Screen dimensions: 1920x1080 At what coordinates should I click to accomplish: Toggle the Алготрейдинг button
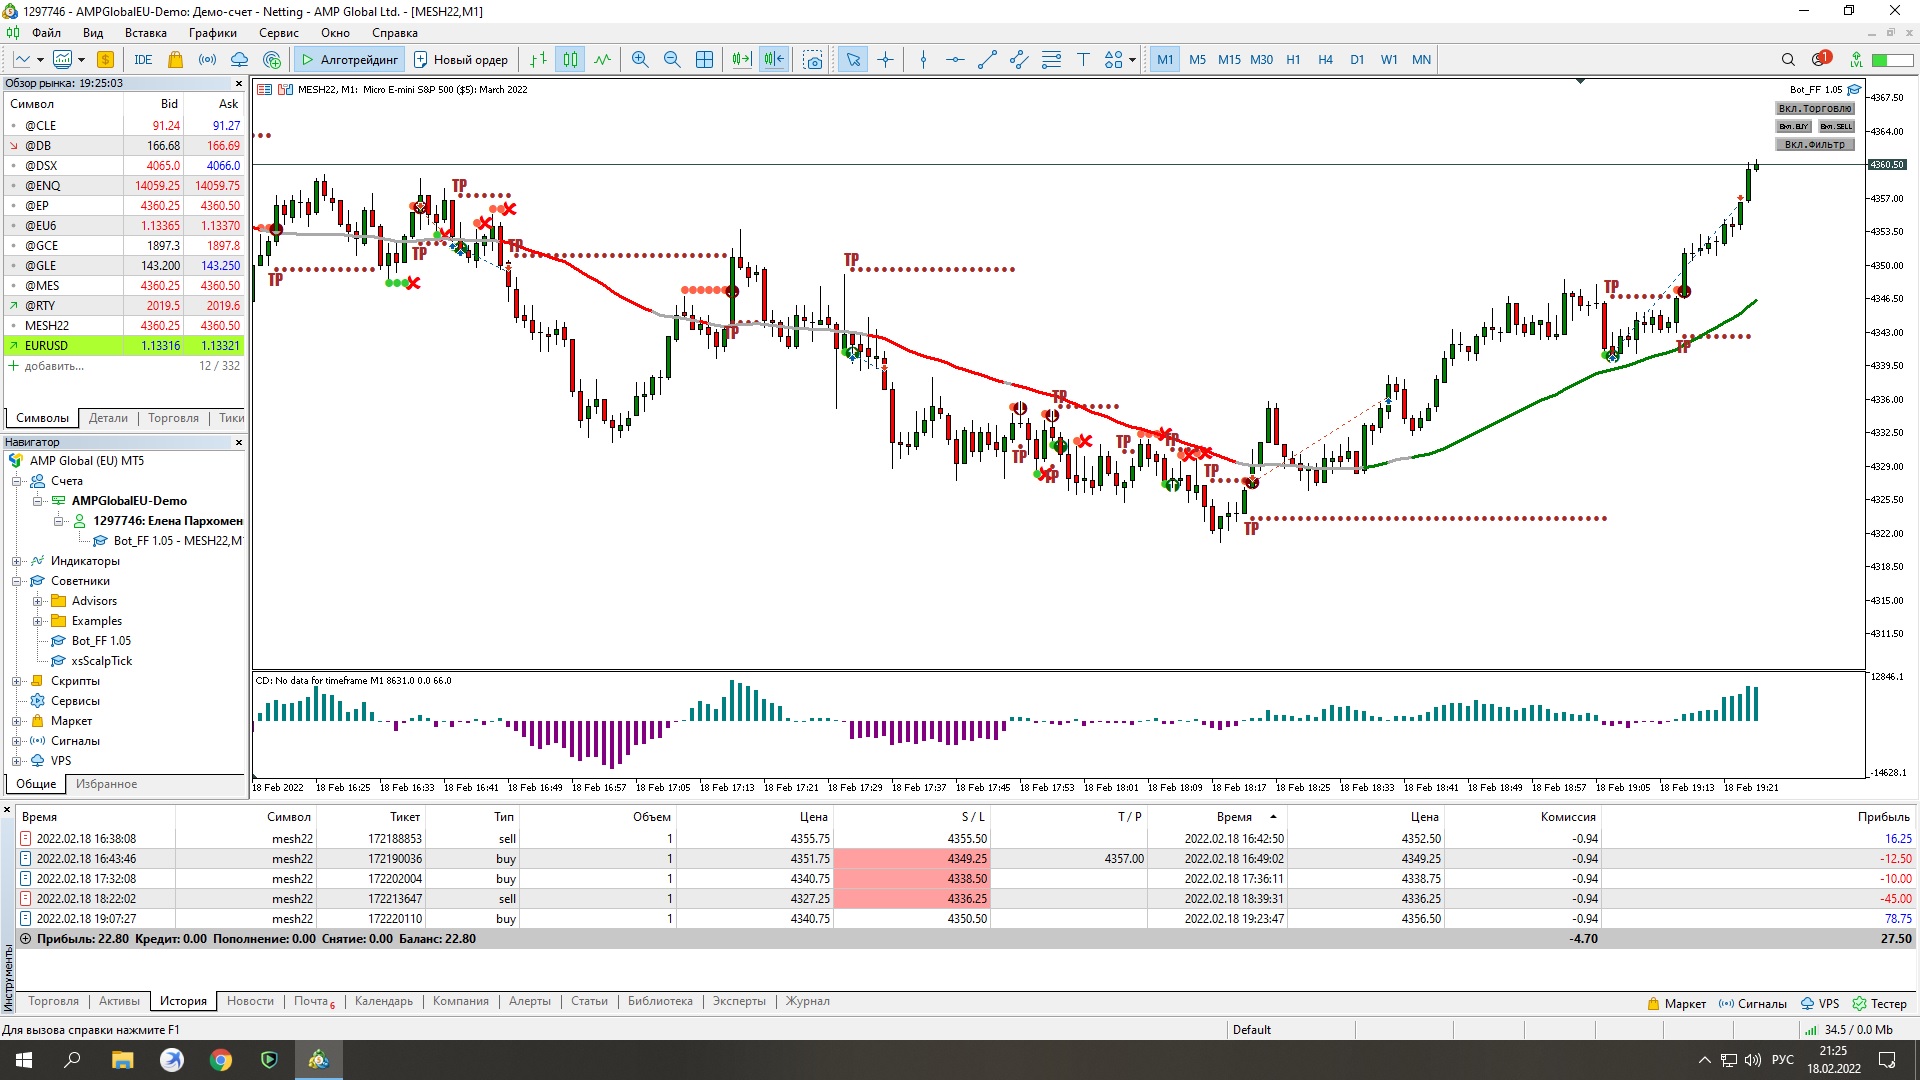(349, 60)
